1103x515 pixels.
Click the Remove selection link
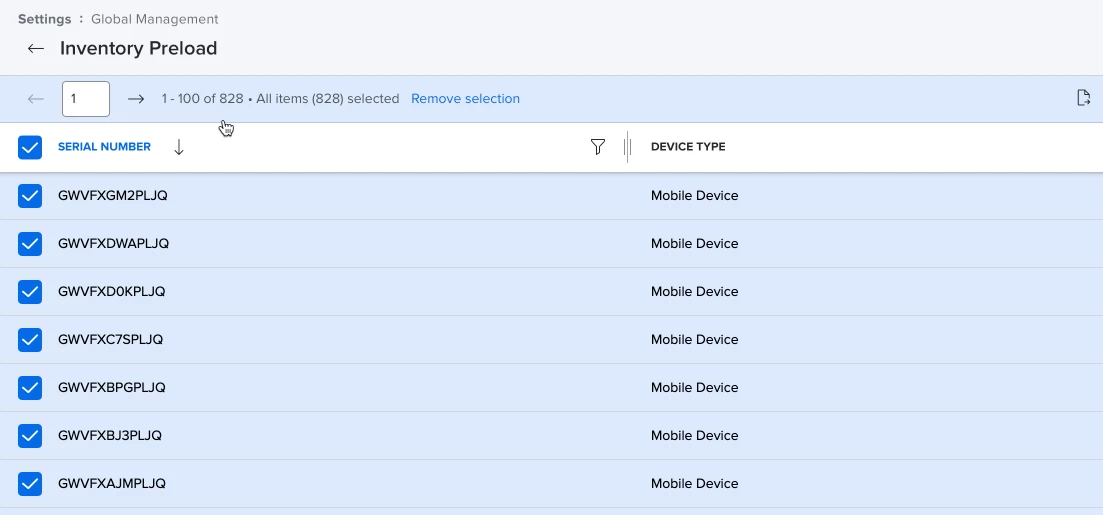tap(465, 98)
